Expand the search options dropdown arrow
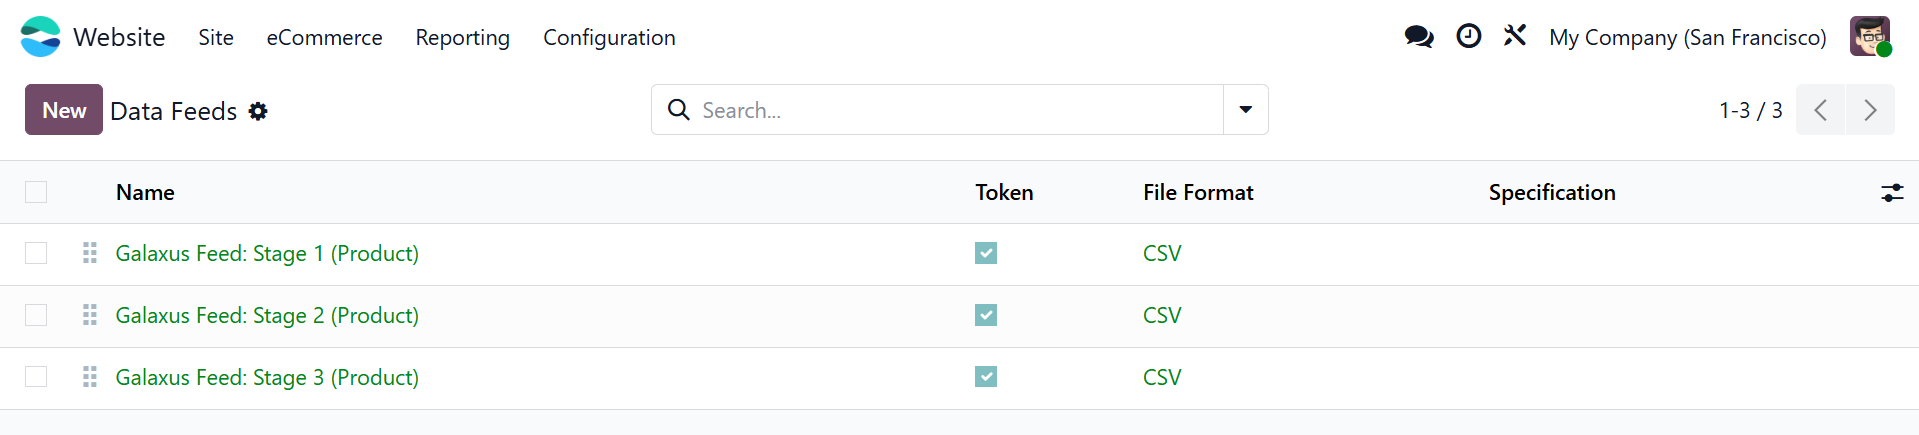Image resolution: width=1919 pixels, height=435 pixels. point(1246,110)
